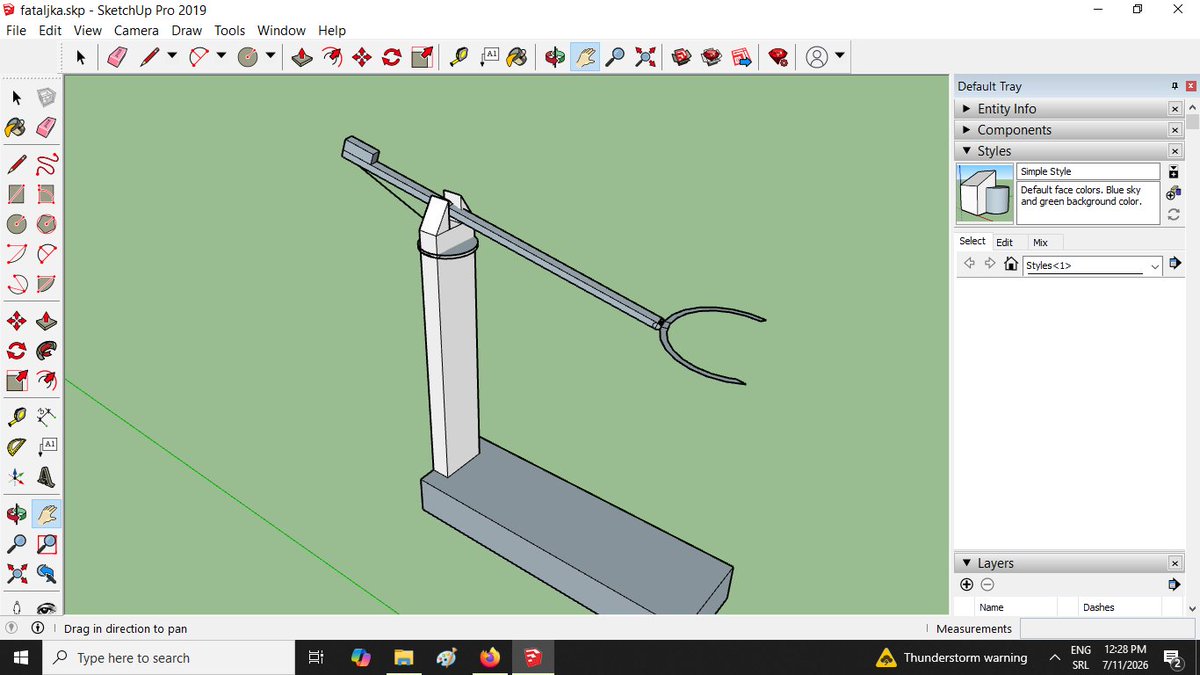Select the Orbit tool in the top toolbar
This screenshot has height=675, width=1200.
click(x=555, y=57)
